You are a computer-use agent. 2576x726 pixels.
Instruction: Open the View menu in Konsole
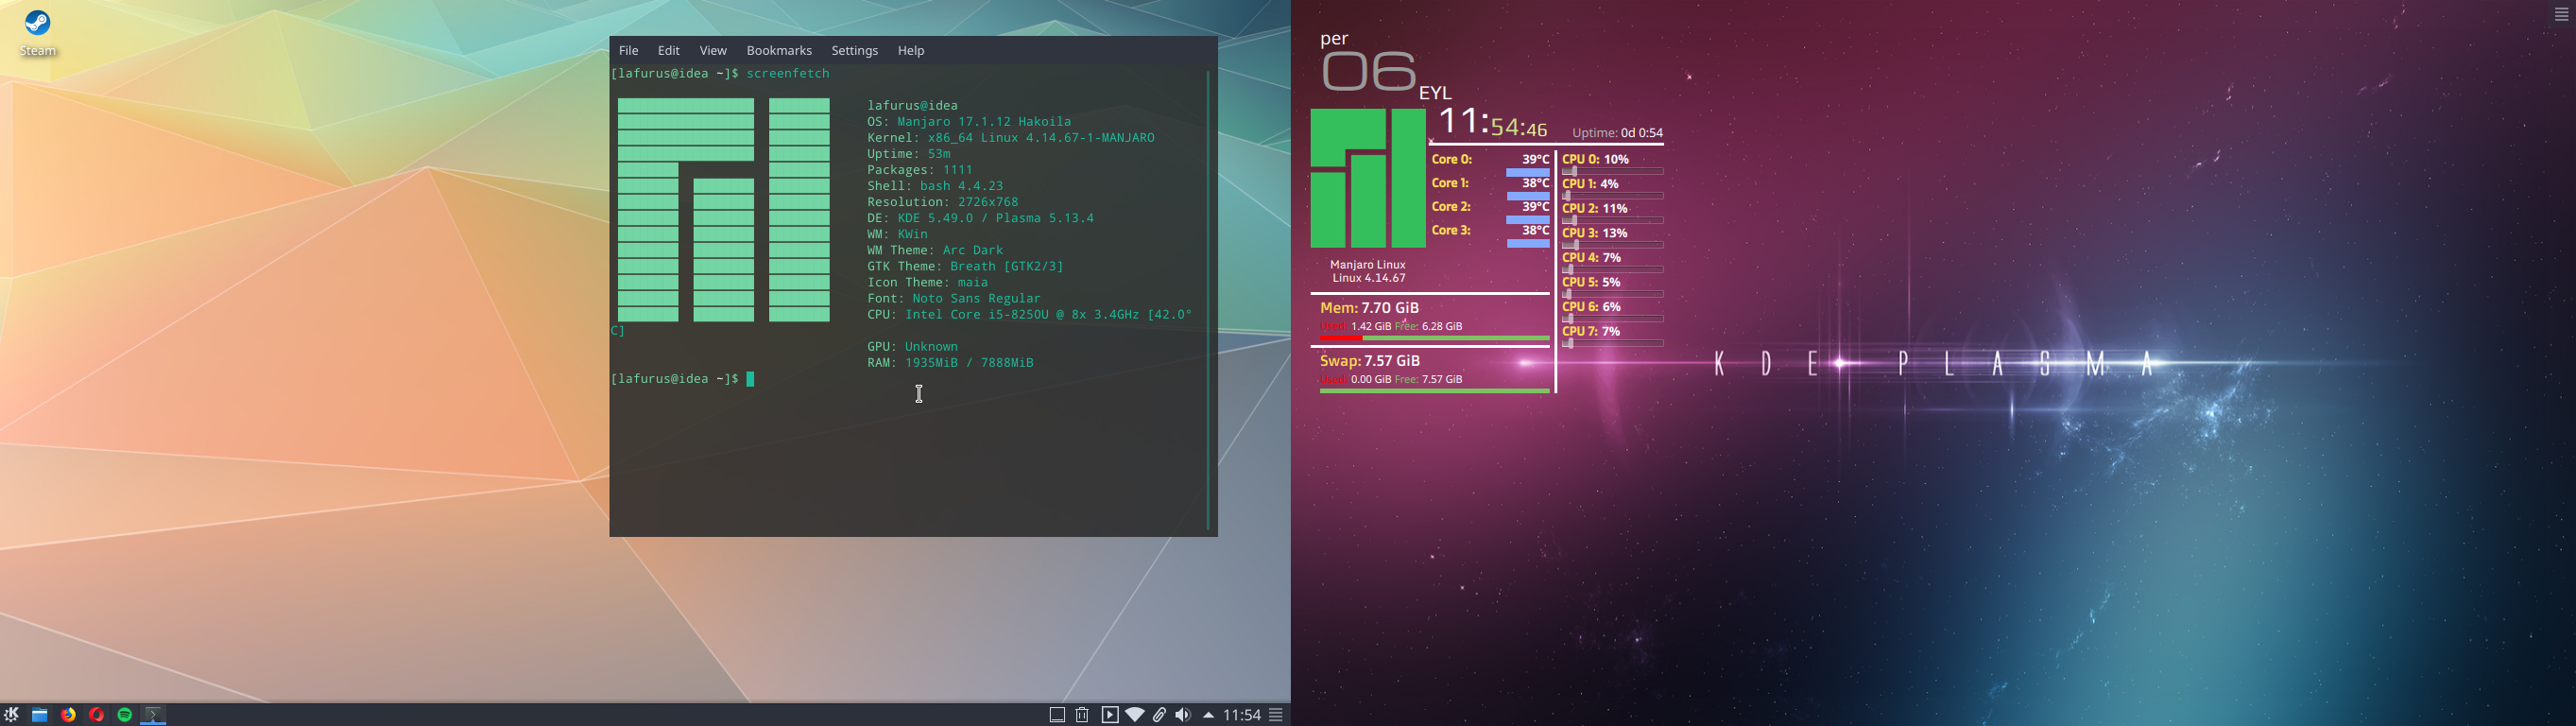713,50
